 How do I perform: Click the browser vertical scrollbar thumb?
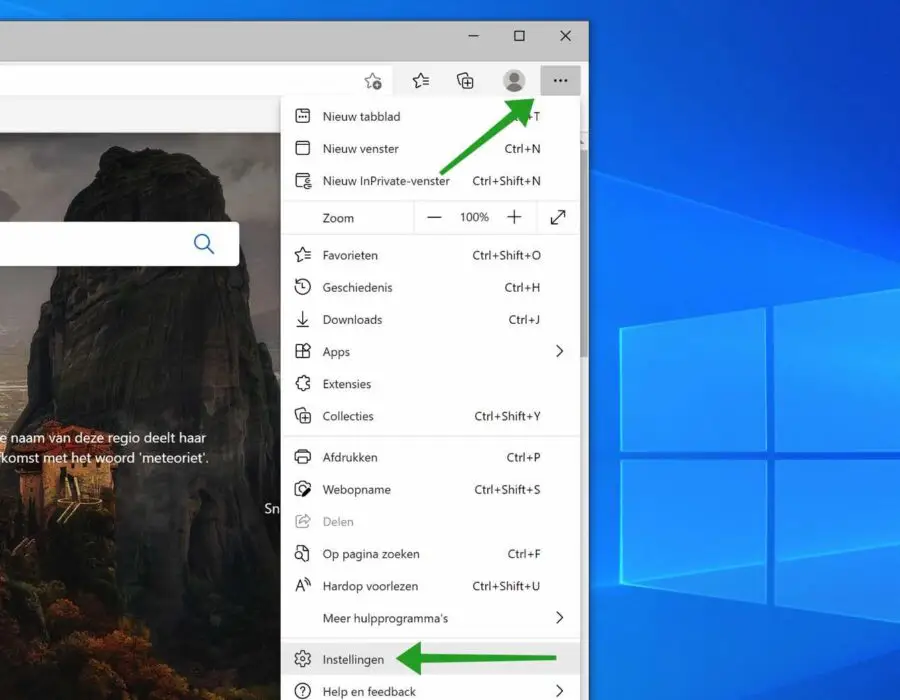pos(584,252)
